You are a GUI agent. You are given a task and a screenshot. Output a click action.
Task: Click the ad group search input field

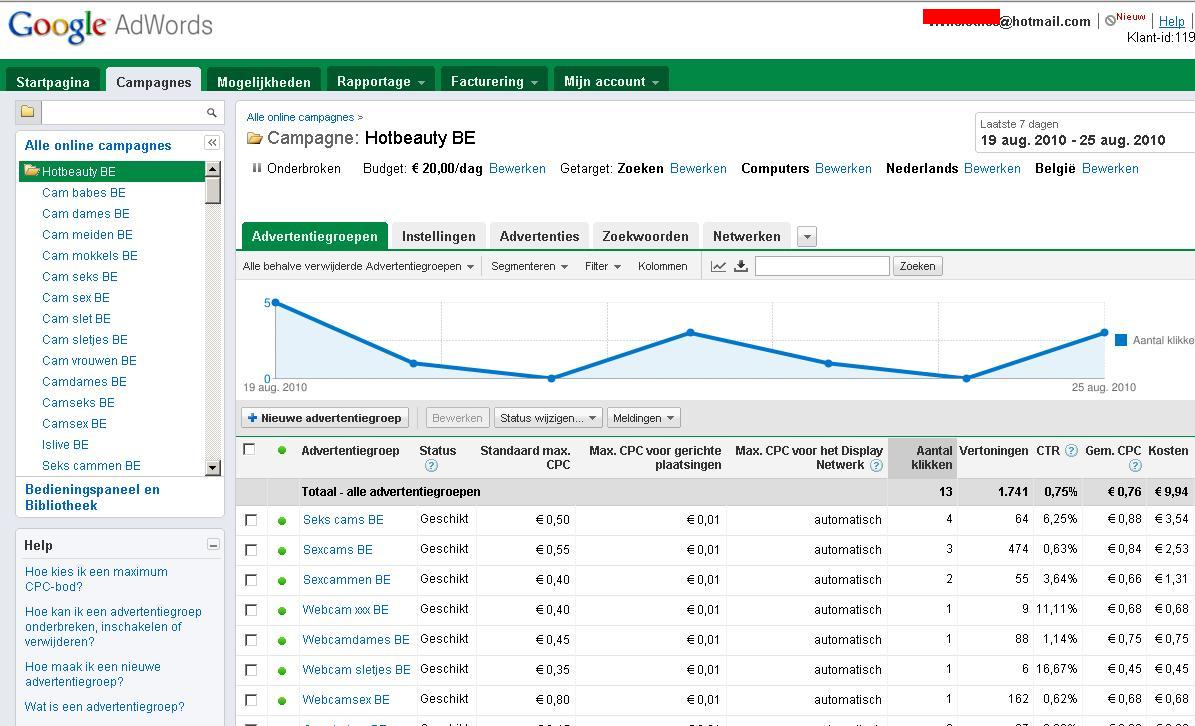(822, 266)
